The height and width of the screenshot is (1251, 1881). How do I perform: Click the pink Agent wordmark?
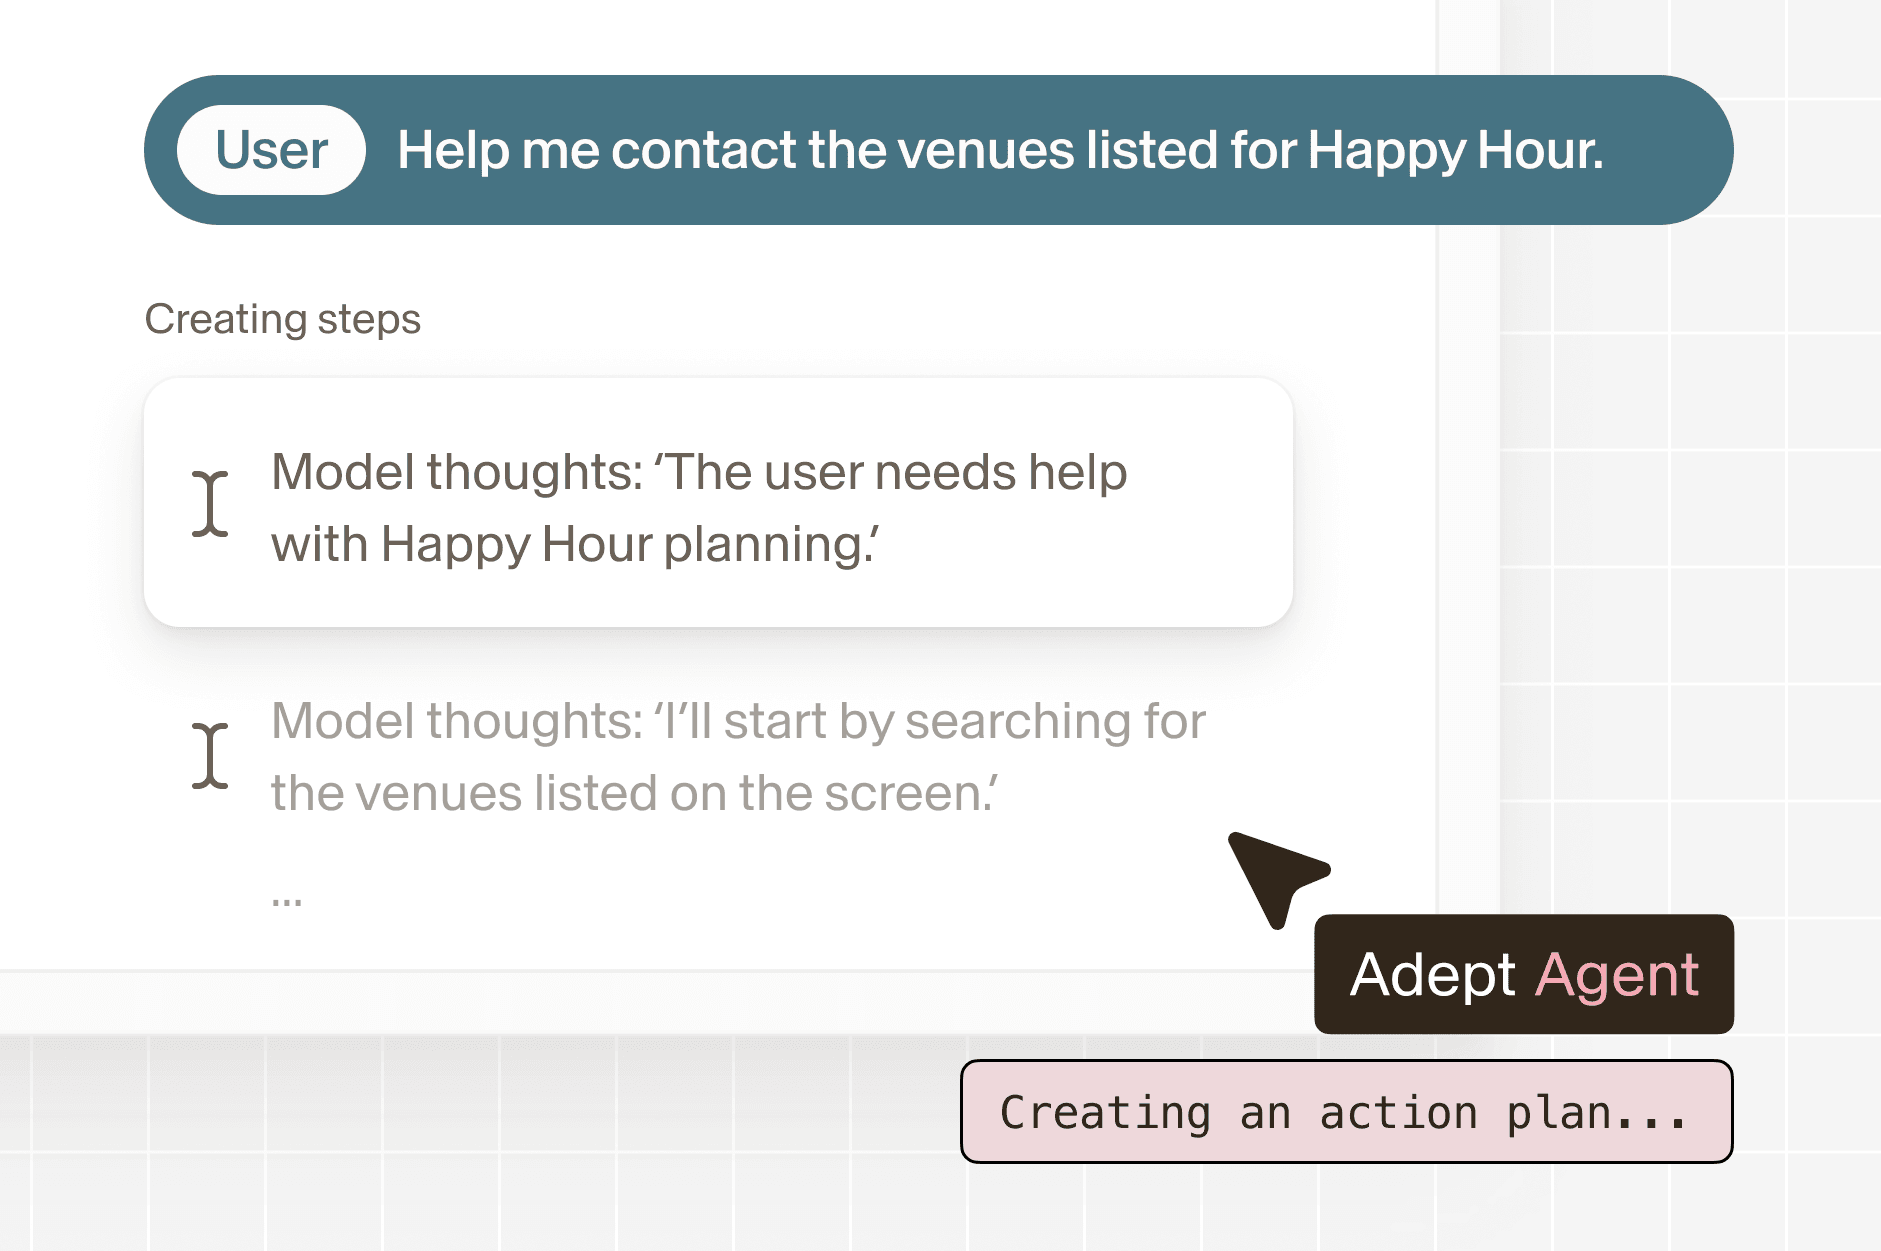click(x=1619, y=974)
